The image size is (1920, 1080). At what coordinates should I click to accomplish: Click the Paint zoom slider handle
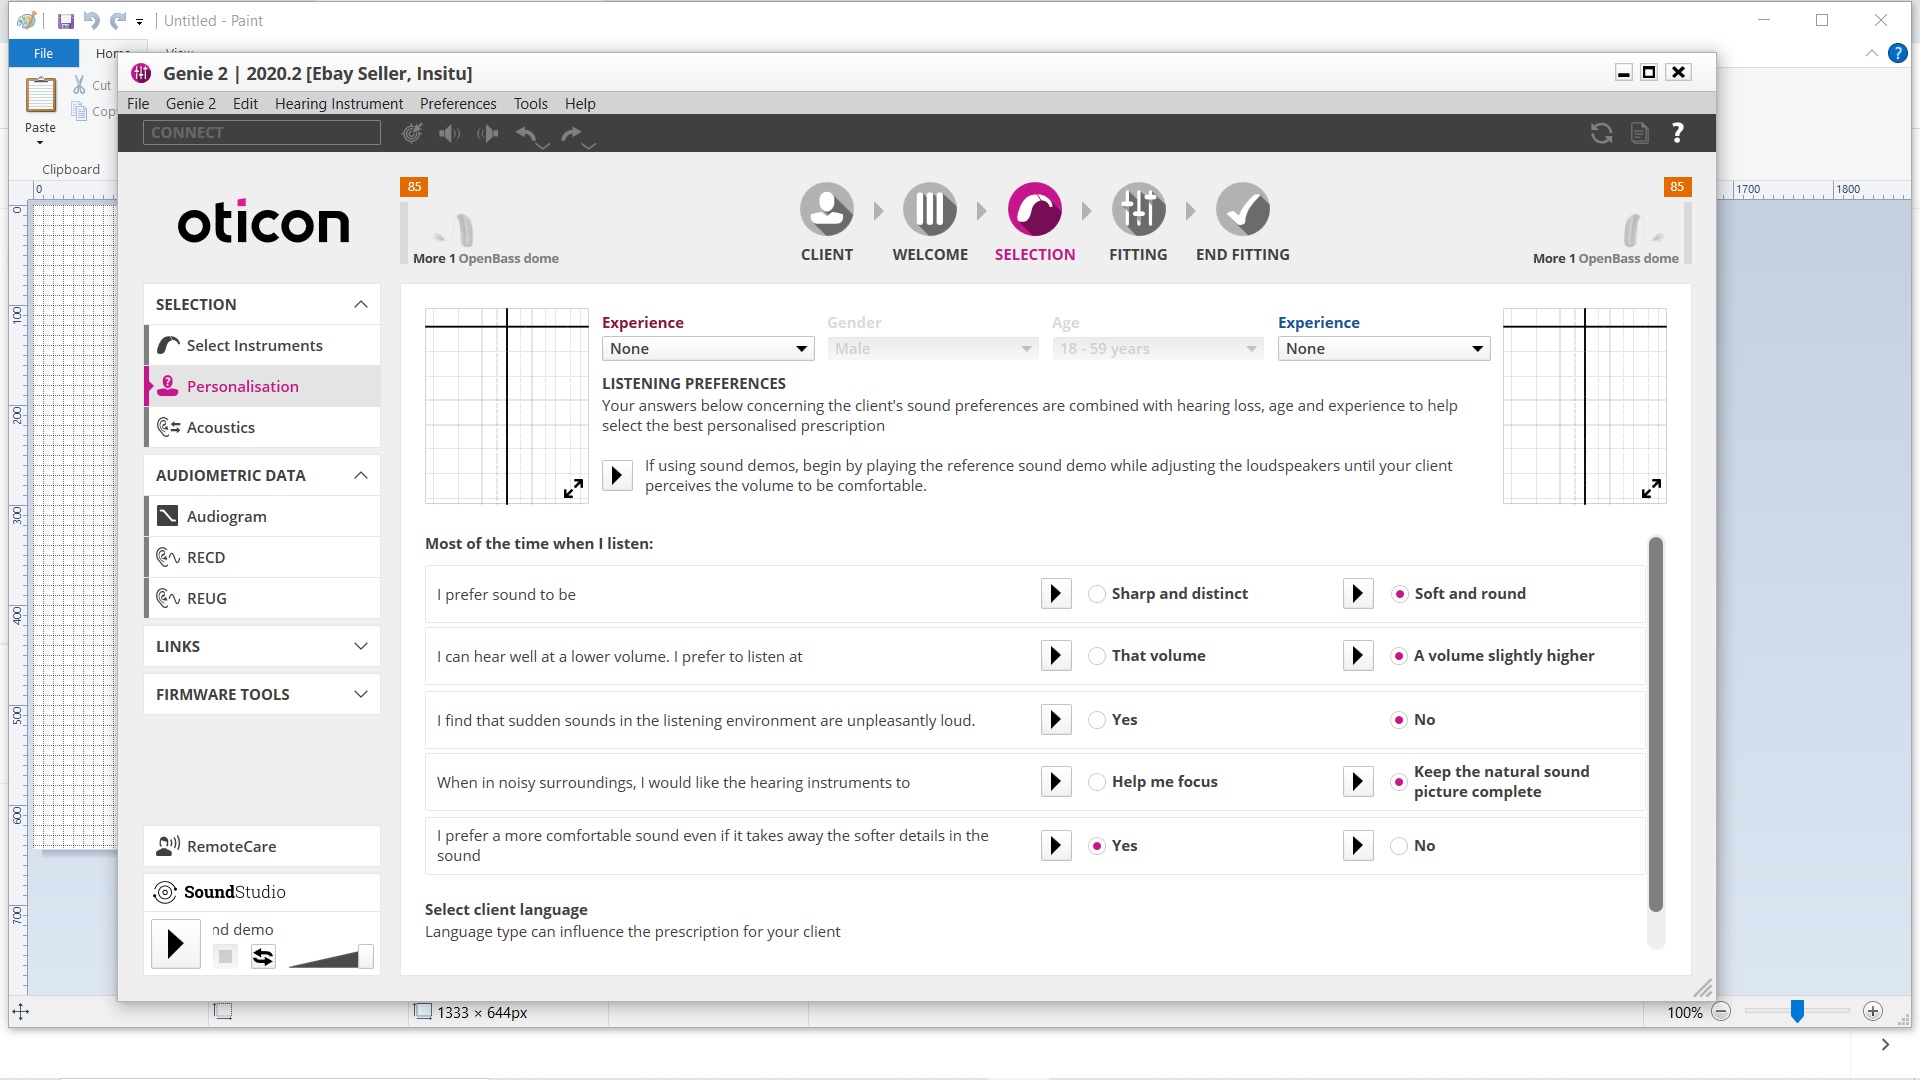point(1797,1012)
